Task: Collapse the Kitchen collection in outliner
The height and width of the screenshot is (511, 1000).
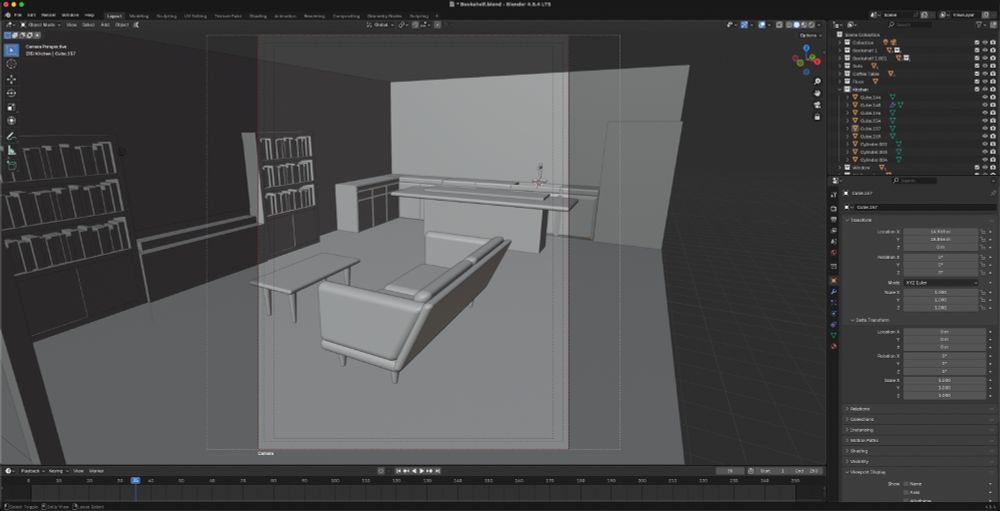Action: click(x=841, y=89)
